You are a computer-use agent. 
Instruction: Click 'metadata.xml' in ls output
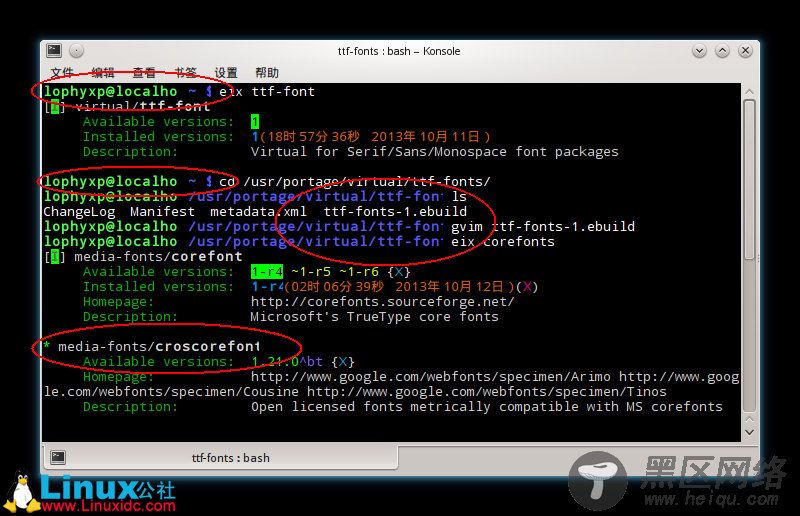coord(258,211)
